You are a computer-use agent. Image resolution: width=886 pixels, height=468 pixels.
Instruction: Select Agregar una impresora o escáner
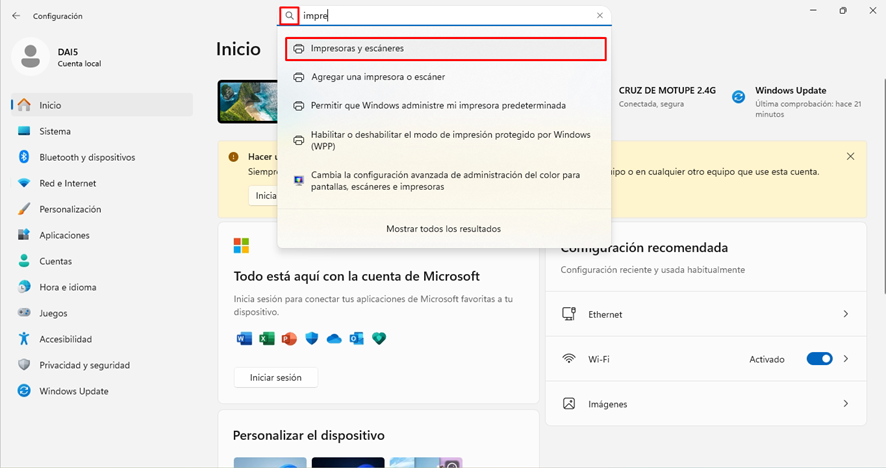click(x=377, y=77)
